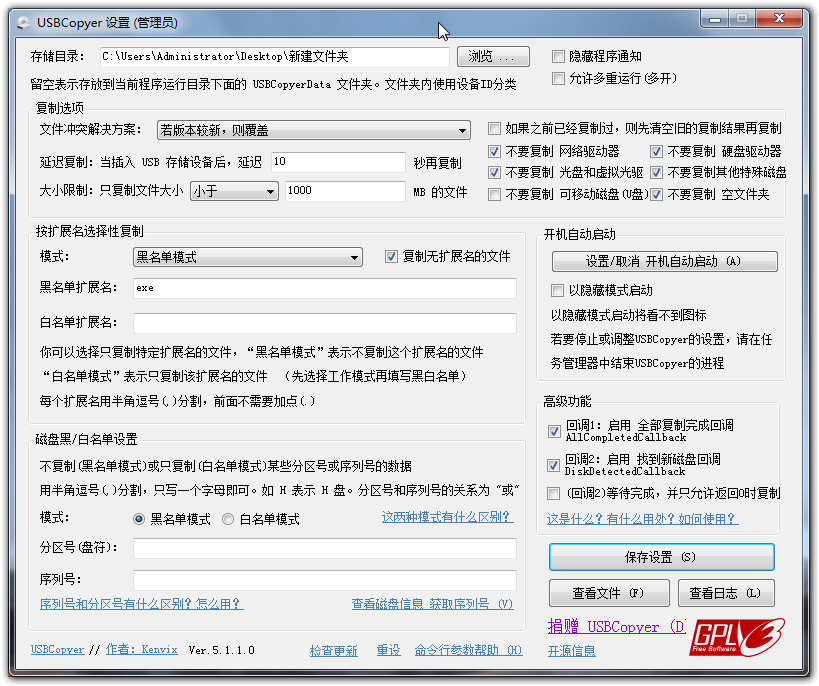Screen dimensions: 819x686
Task: Open 查看磁盘信息 获取序列号 (V) link
Action: pyautogui.click(x=432, y=604)
